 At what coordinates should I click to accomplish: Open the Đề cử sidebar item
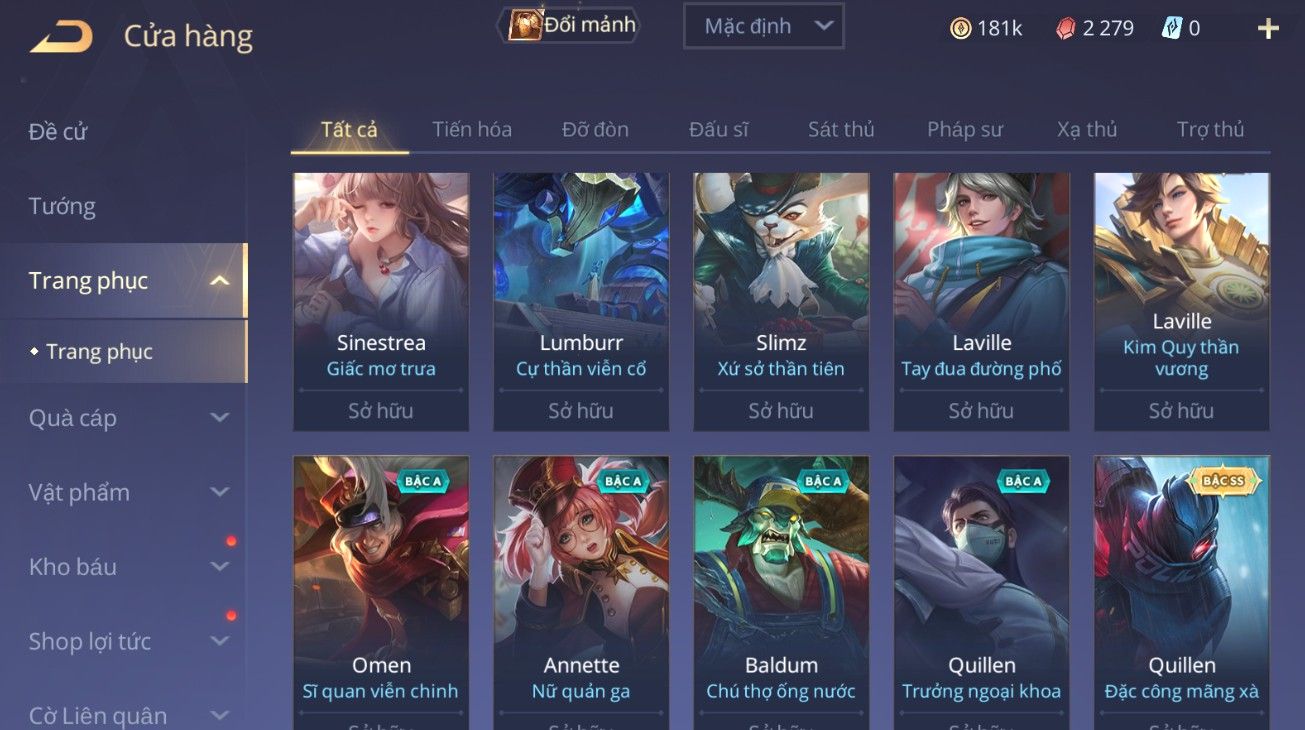click(x=58, y=131)
